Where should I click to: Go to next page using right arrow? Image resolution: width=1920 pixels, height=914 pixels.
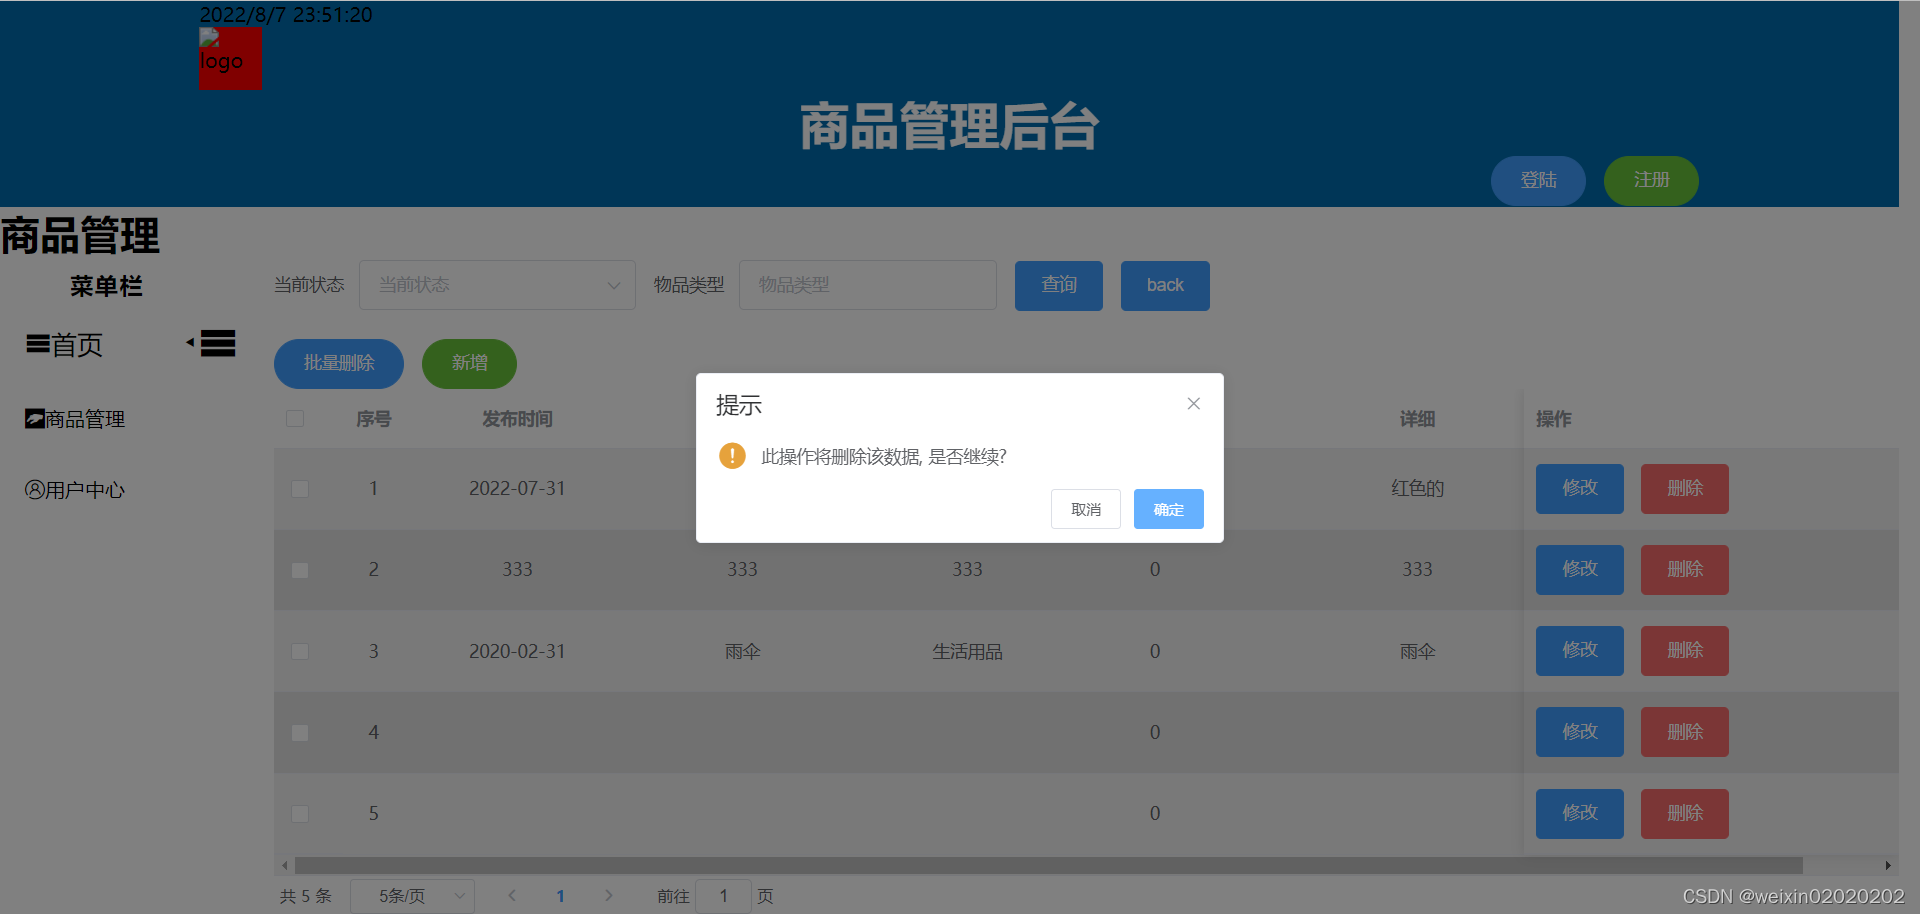pos(609,896)
